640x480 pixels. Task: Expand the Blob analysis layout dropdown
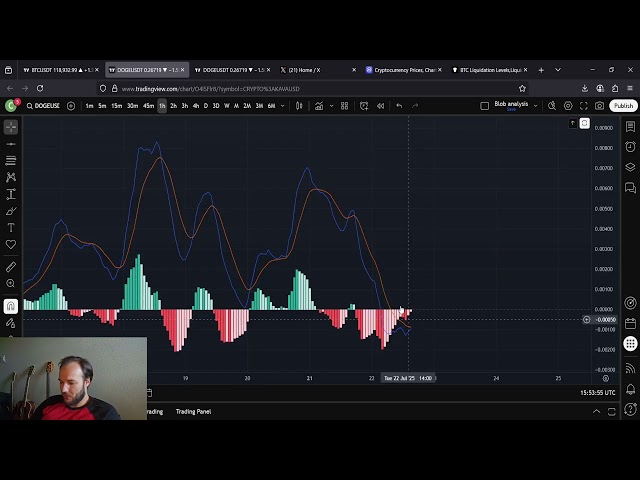click(535, 105)
